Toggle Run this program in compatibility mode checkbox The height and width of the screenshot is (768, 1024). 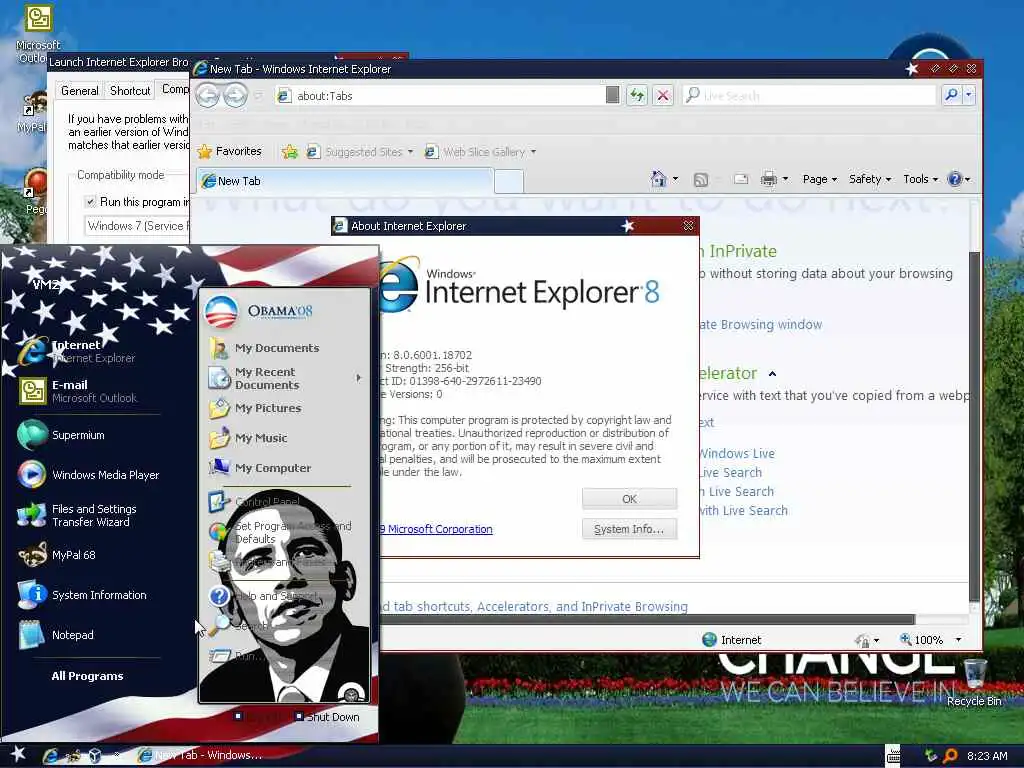click(91, 202)
